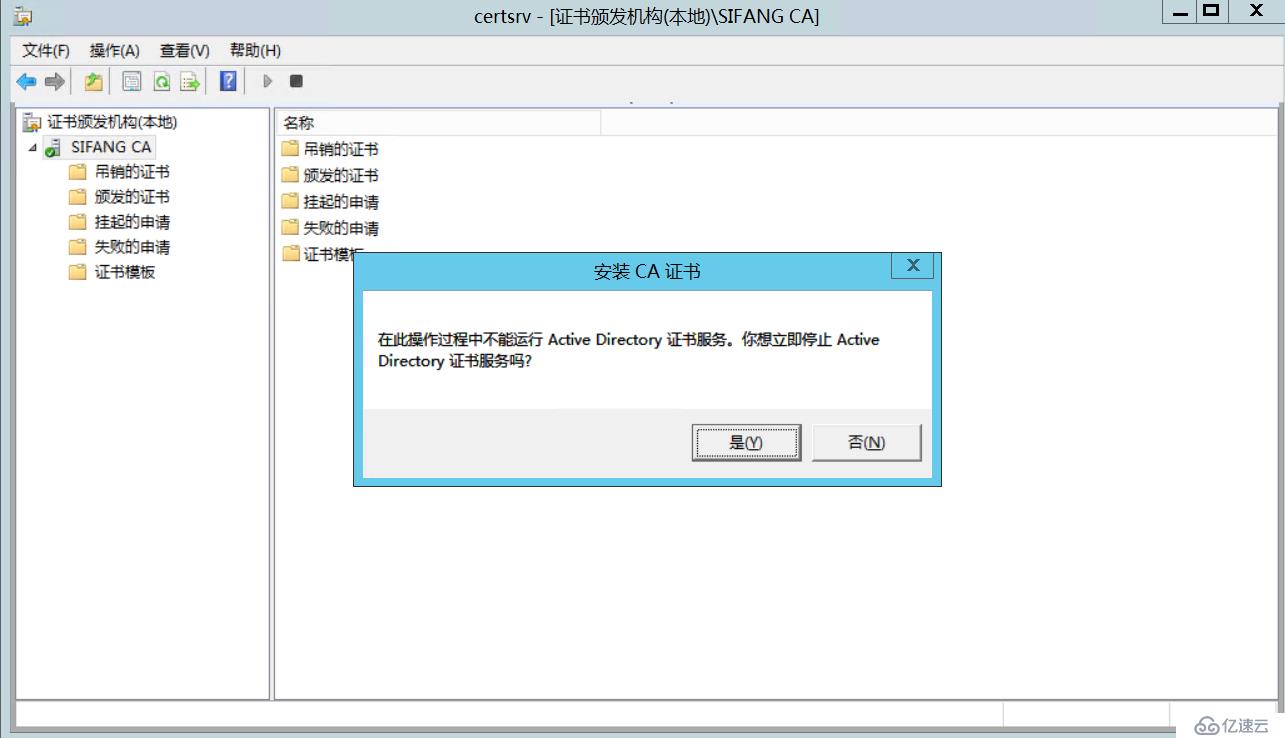The height and width of the screenshot is (738, 1285).
Task: Click folder icon of 颁发的证书 in right list
Action: (x=290, y=175)
